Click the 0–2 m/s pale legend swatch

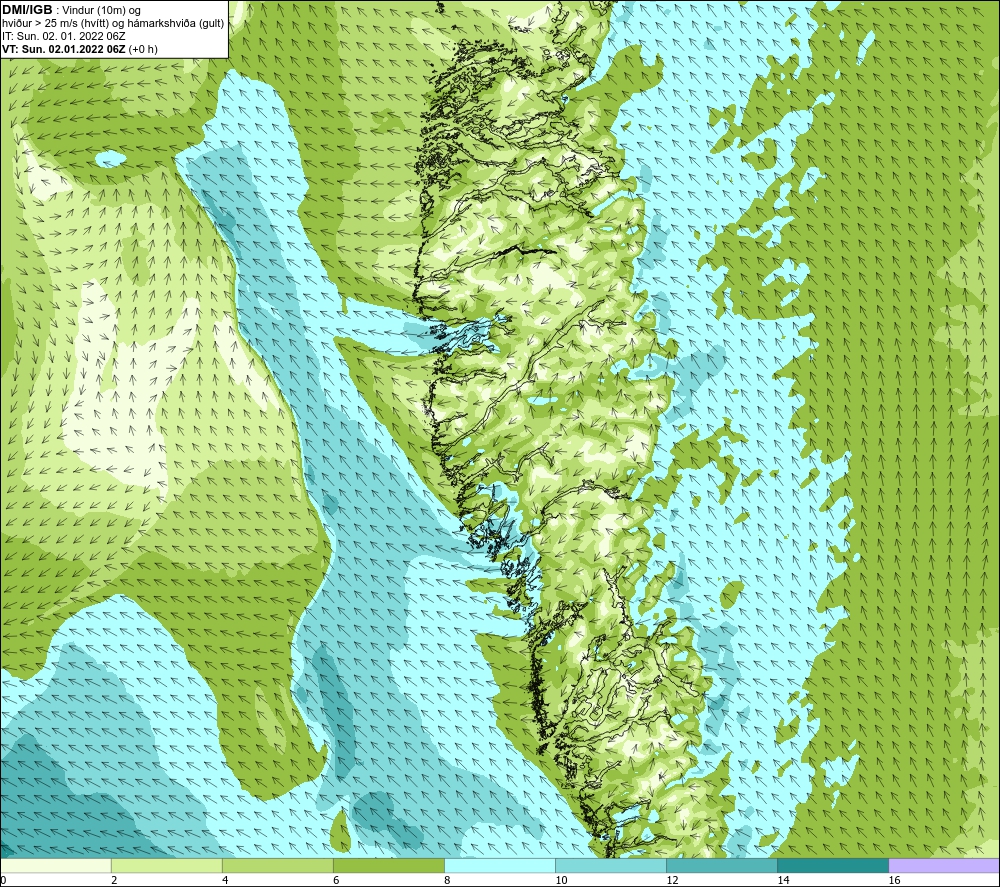coord(56,865)
